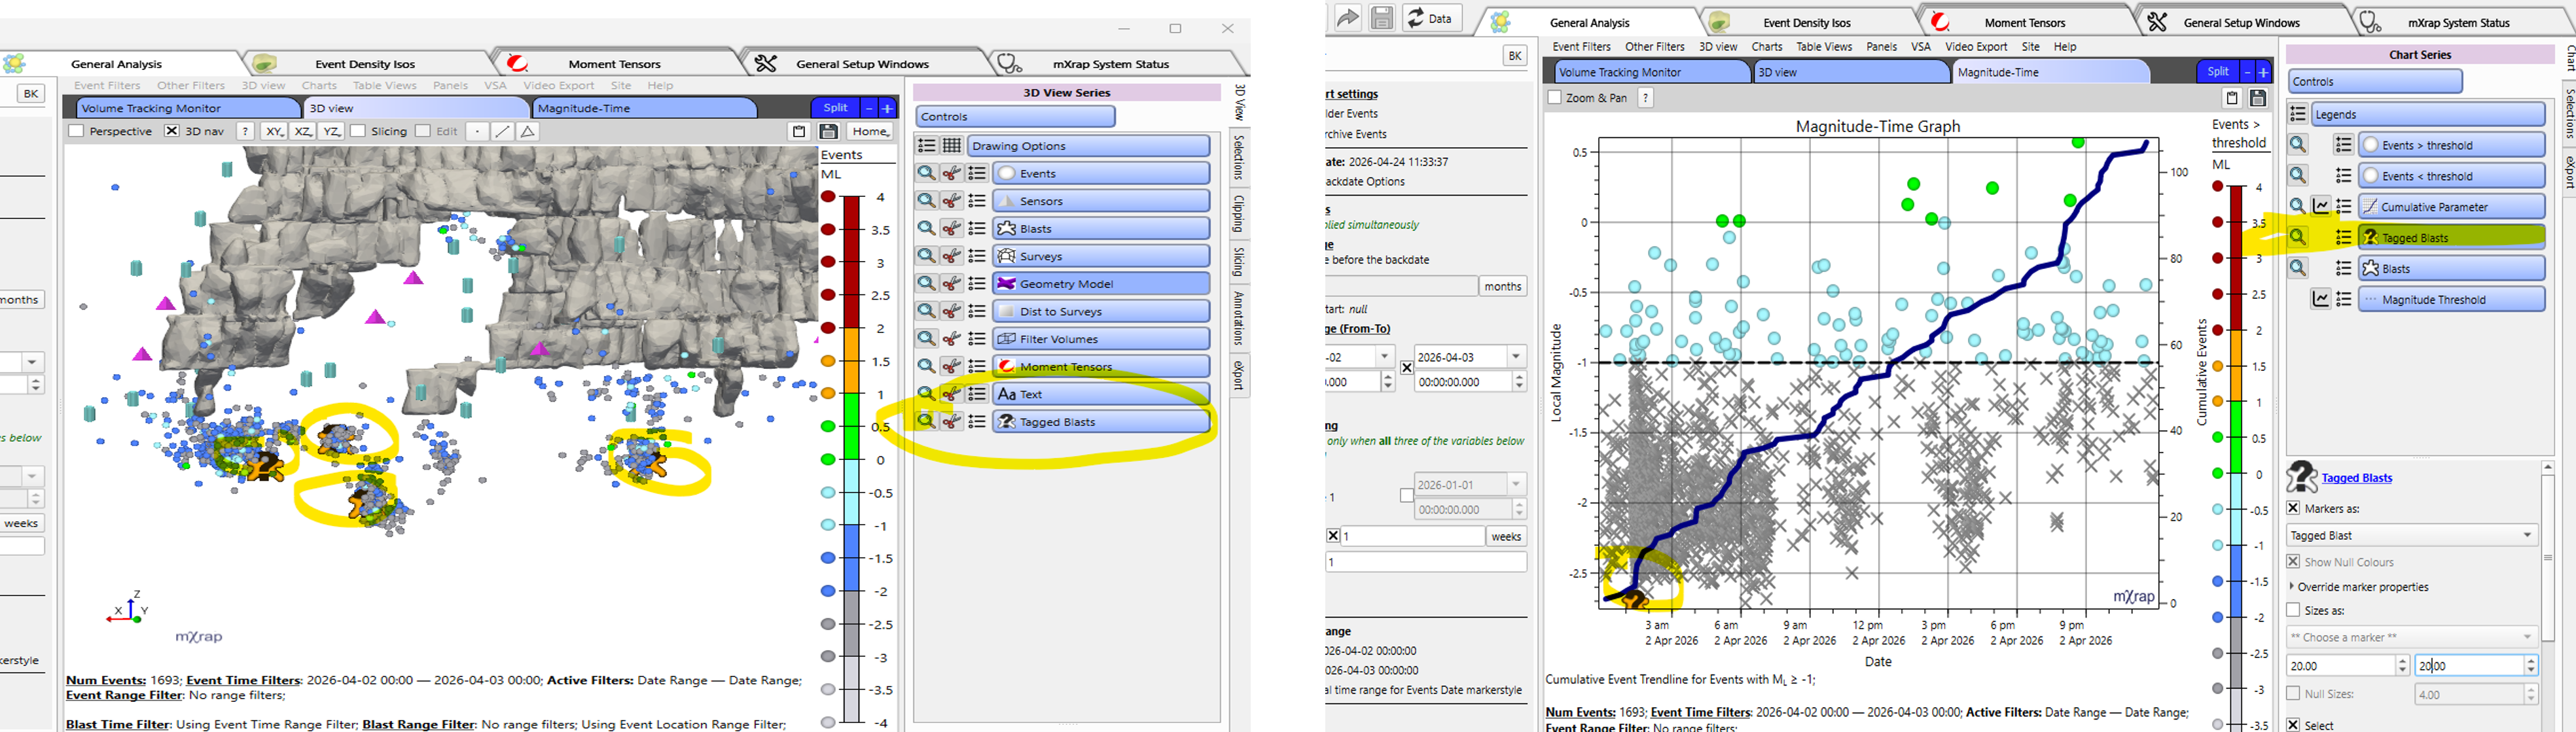The width and height of the screenshot is (2576, 732).
Task: Click the redo arrow icon beside the Data button
Action: 1348,18
